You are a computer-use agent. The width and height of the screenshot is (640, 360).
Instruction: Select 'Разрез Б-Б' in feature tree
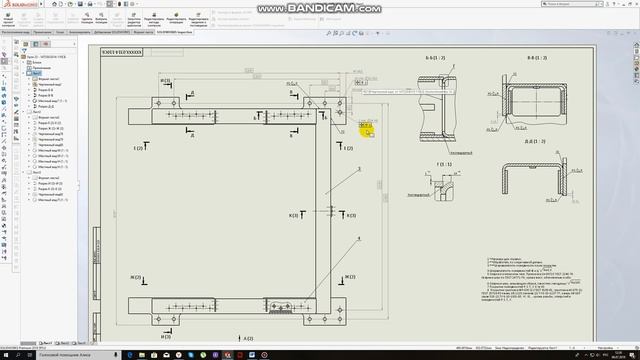pyautogui.click(x=45, y=90)
